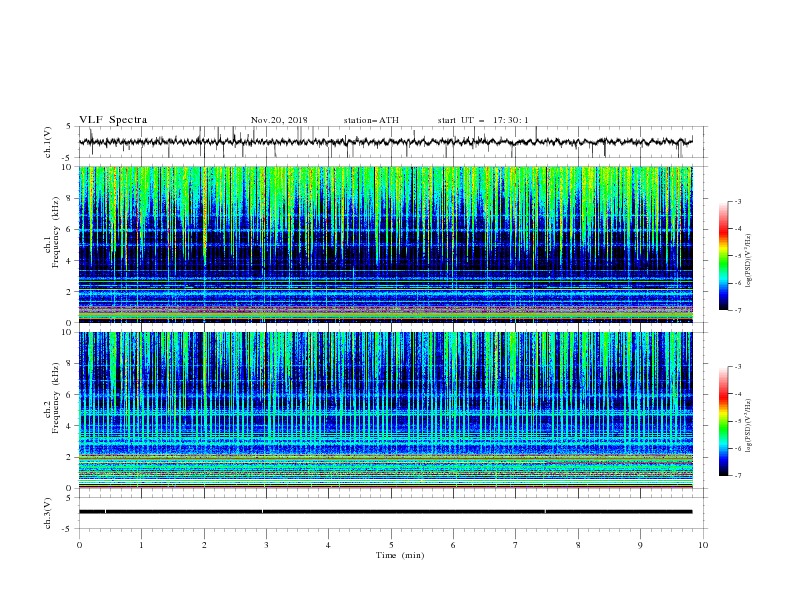Click time axis tick label "0"
Viewport: 792px width, 612px height.
point(79,545)
